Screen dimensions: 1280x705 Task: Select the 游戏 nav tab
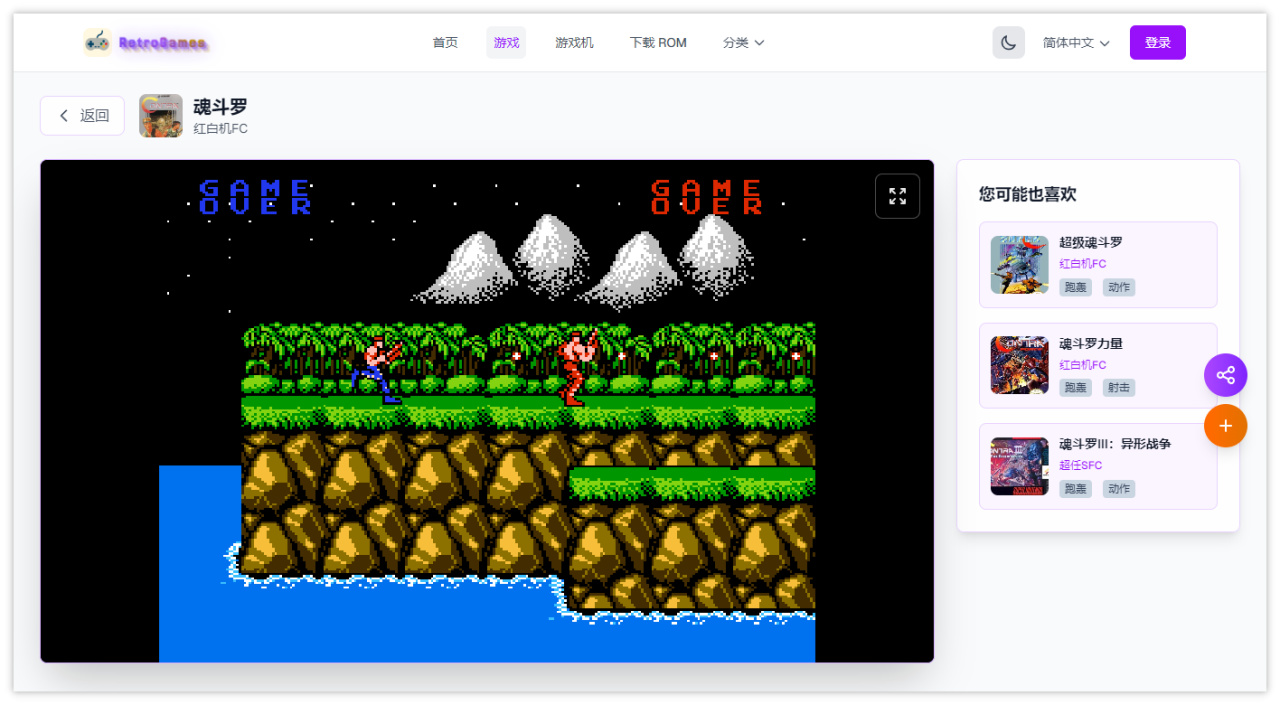[x=506, y=43]
